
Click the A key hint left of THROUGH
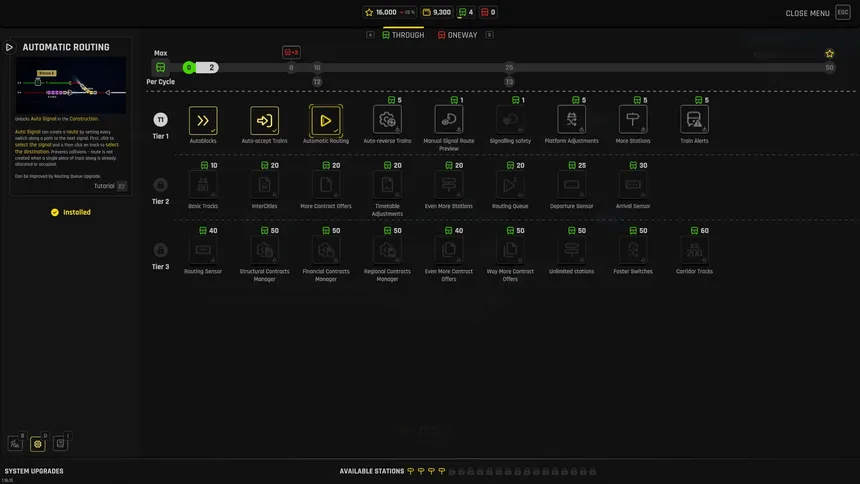point(370,35)
